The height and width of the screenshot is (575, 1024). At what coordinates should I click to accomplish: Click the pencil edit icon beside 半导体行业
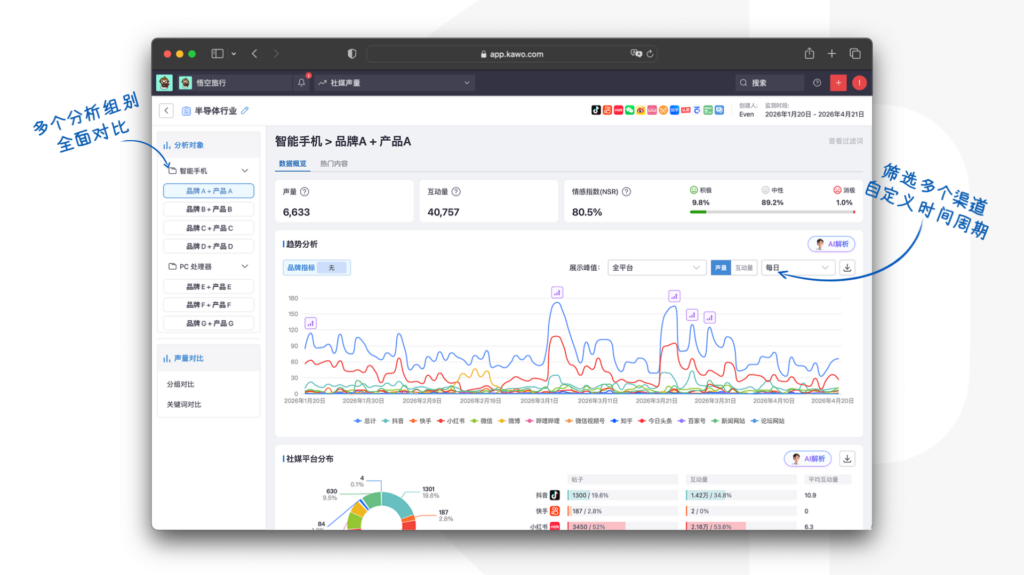click(x=245, y=111)
